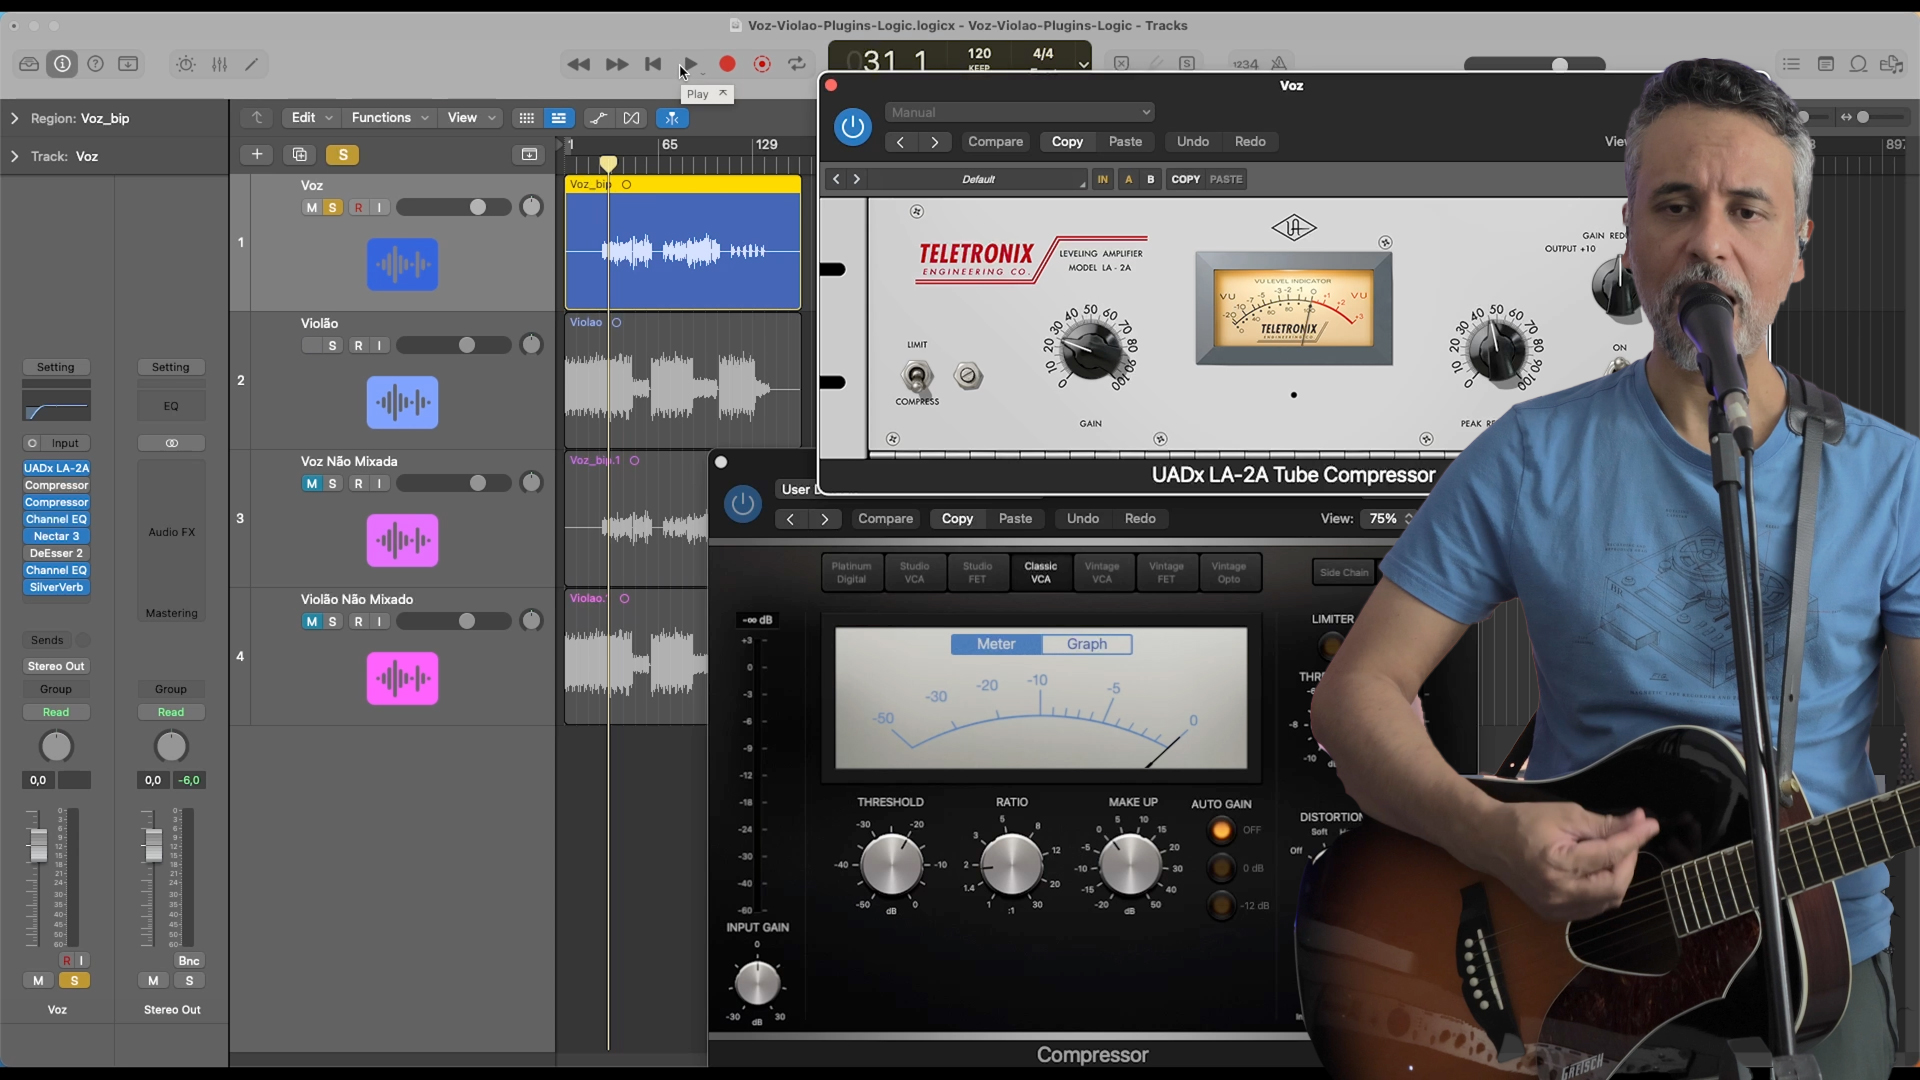
Task: Solo the Violão track
Action: [332, 345]
